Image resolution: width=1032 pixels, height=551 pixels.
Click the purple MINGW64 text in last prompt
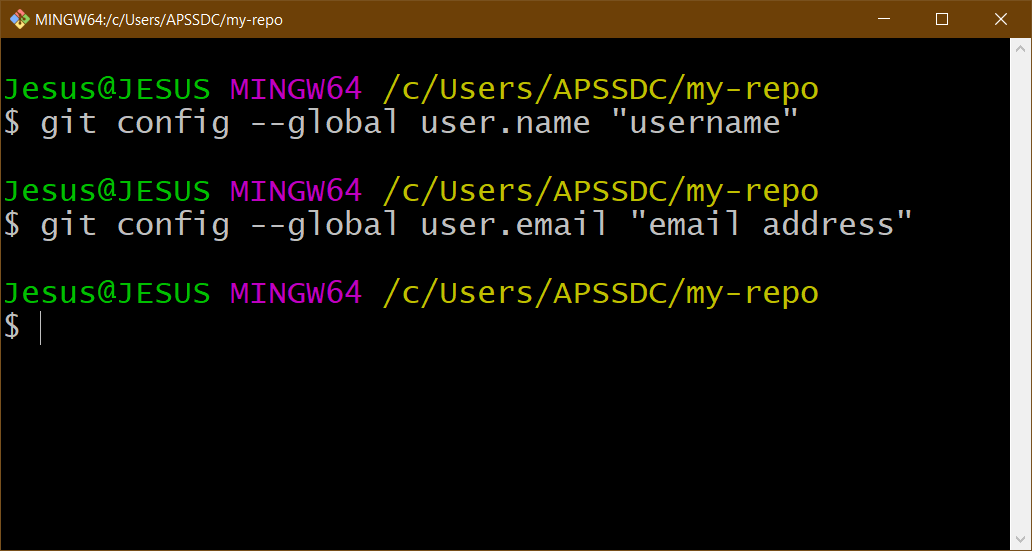[296, 293]
